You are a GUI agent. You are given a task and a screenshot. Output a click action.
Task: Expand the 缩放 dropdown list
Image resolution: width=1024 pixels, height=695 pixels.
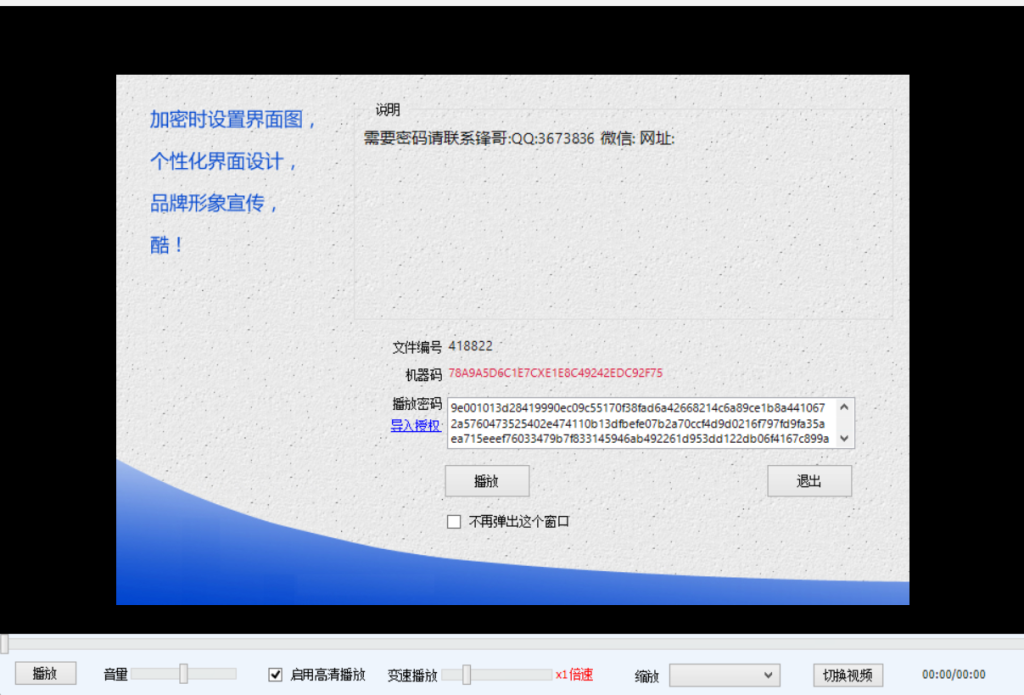pos(768,675)
